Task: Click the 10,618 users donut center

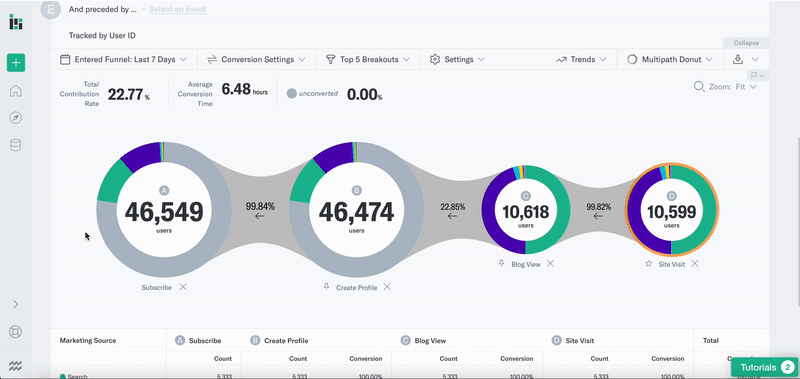Action: click(x=526, y=210)
